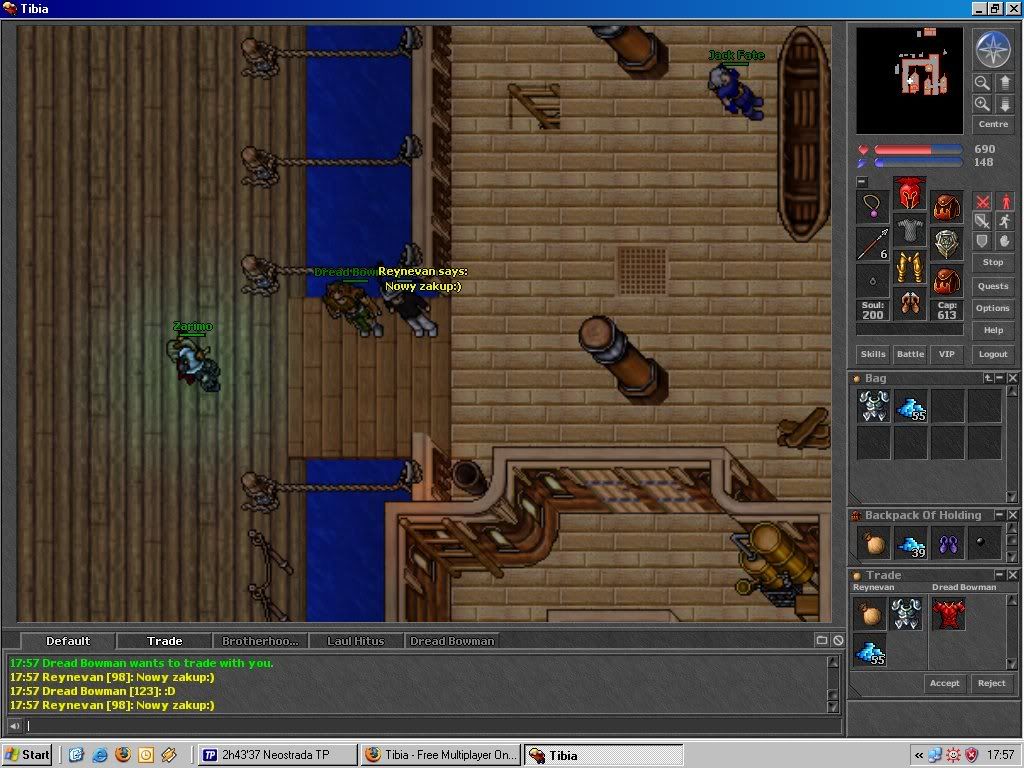
Task: Set chase opponent mode
Action: 1004,221
